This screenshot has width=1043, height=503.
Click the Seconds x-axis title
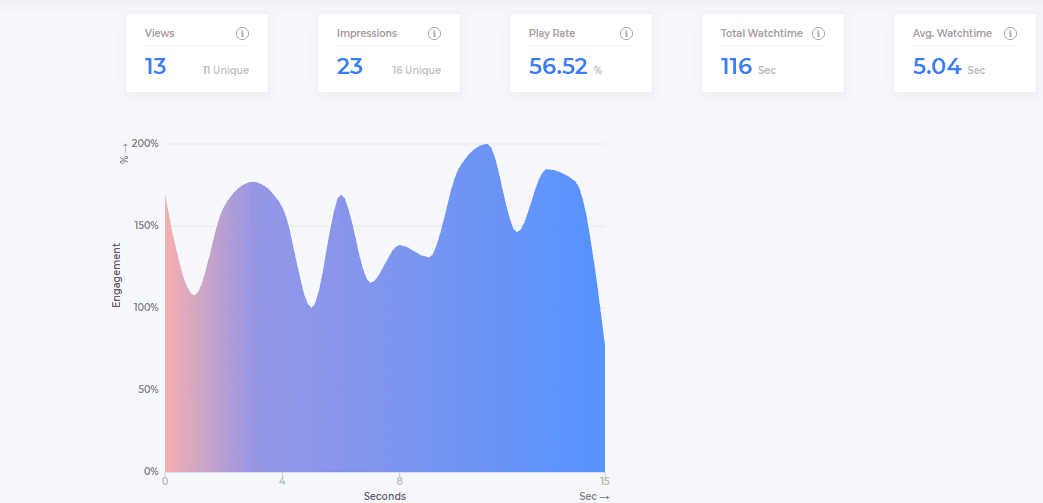pos(385,496)
